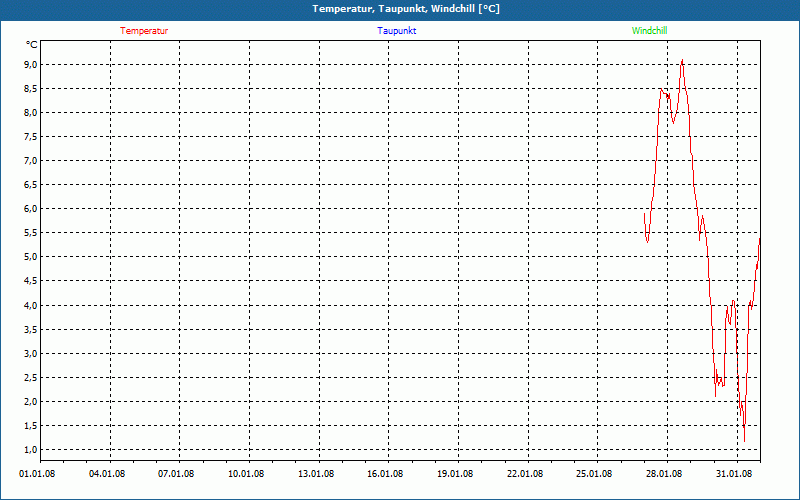This screenshot has height=500, width=800.
Task: Click the 28.01.08 date label
Action: click(664, 473)
